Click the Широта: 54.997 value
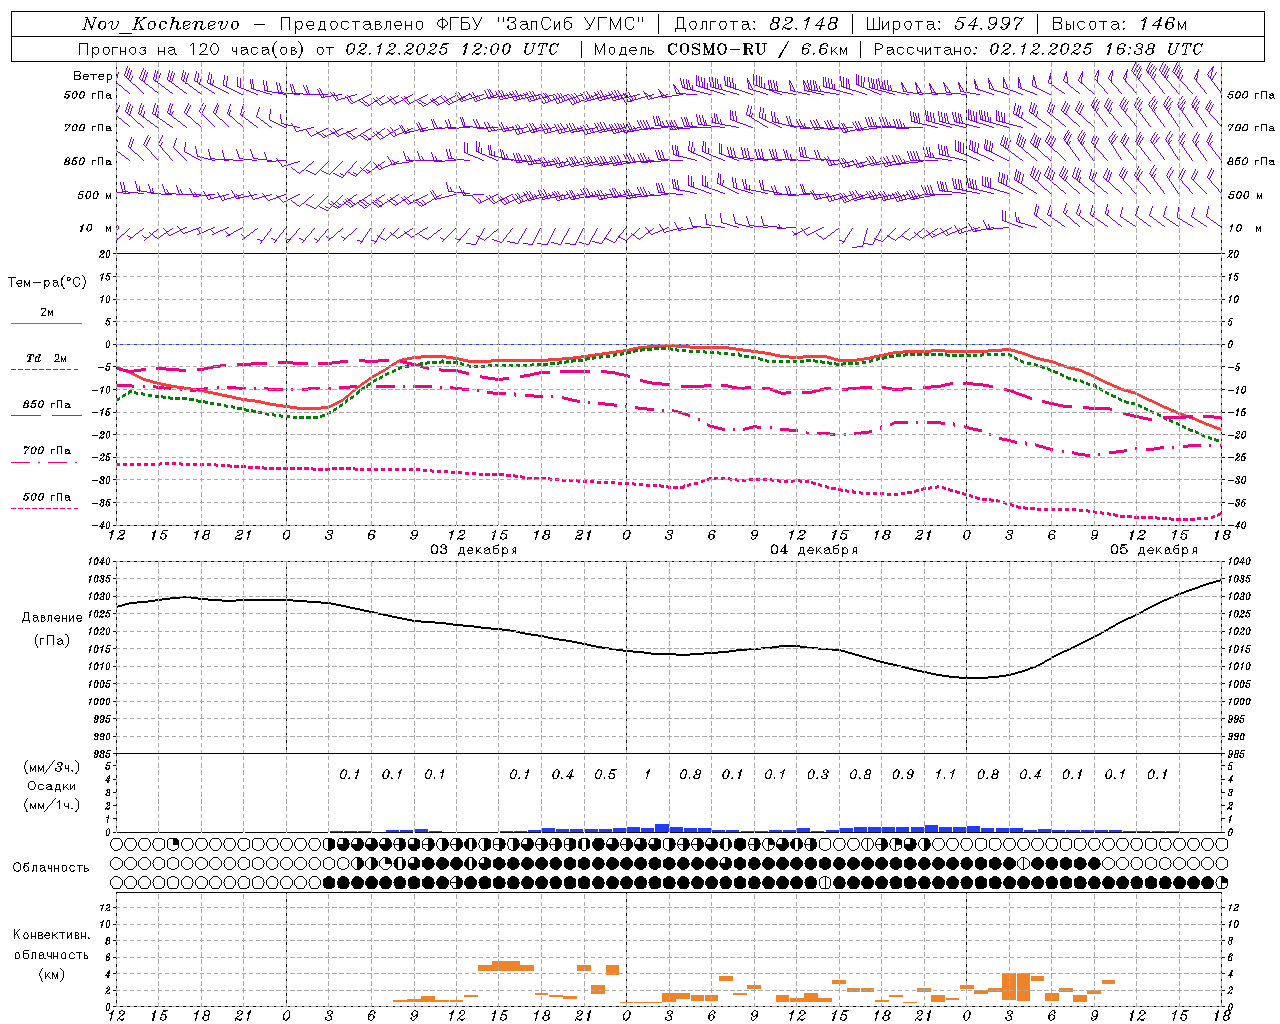 click(x=944, y=24)
